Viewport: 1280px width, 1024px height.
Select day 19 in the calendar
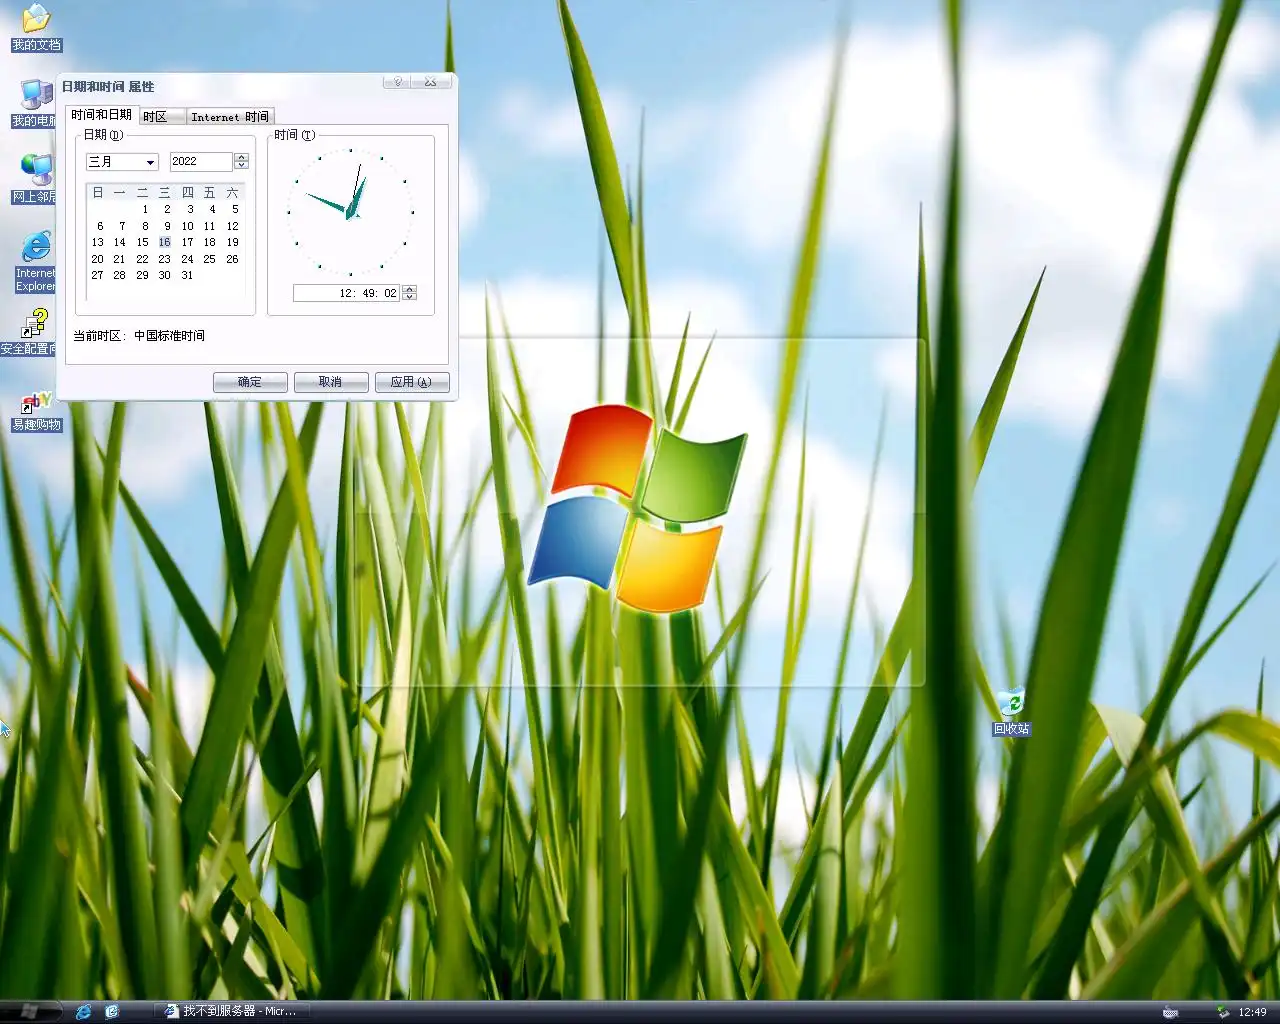[233, 242]
